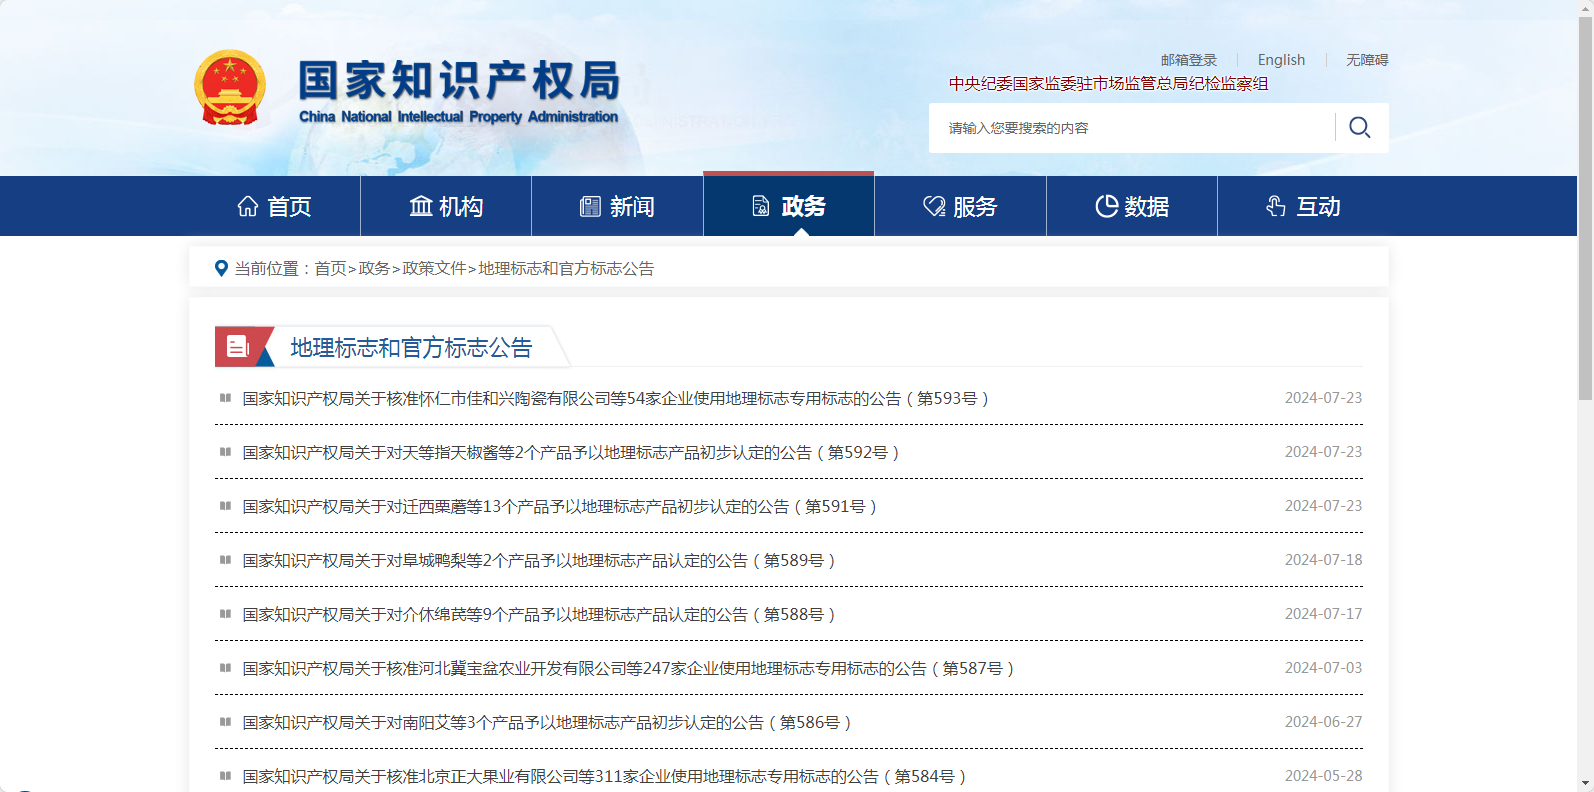Open announcement No. 588 about 介休绵芪

click(x=538, y=614)
